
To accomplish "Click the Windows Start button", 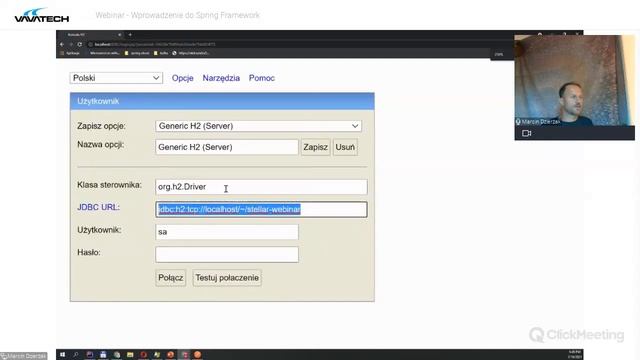I will point(62,355).
